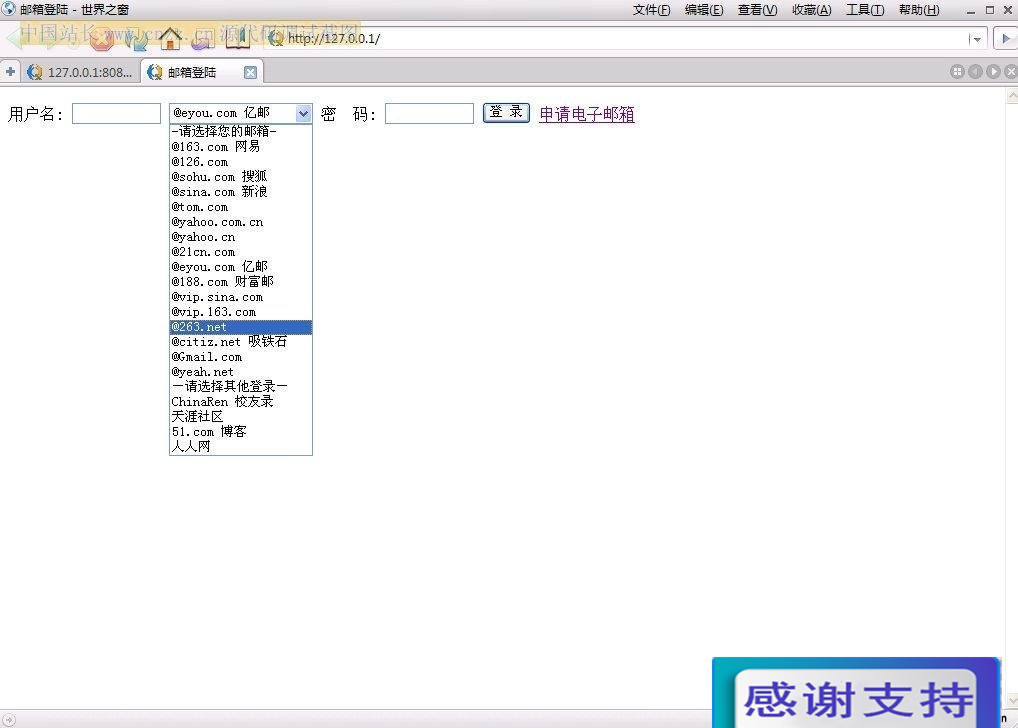Viewport: 1018px width, 728px height.
Task: Pick the @yeah.net option
Action: point(241,372)
